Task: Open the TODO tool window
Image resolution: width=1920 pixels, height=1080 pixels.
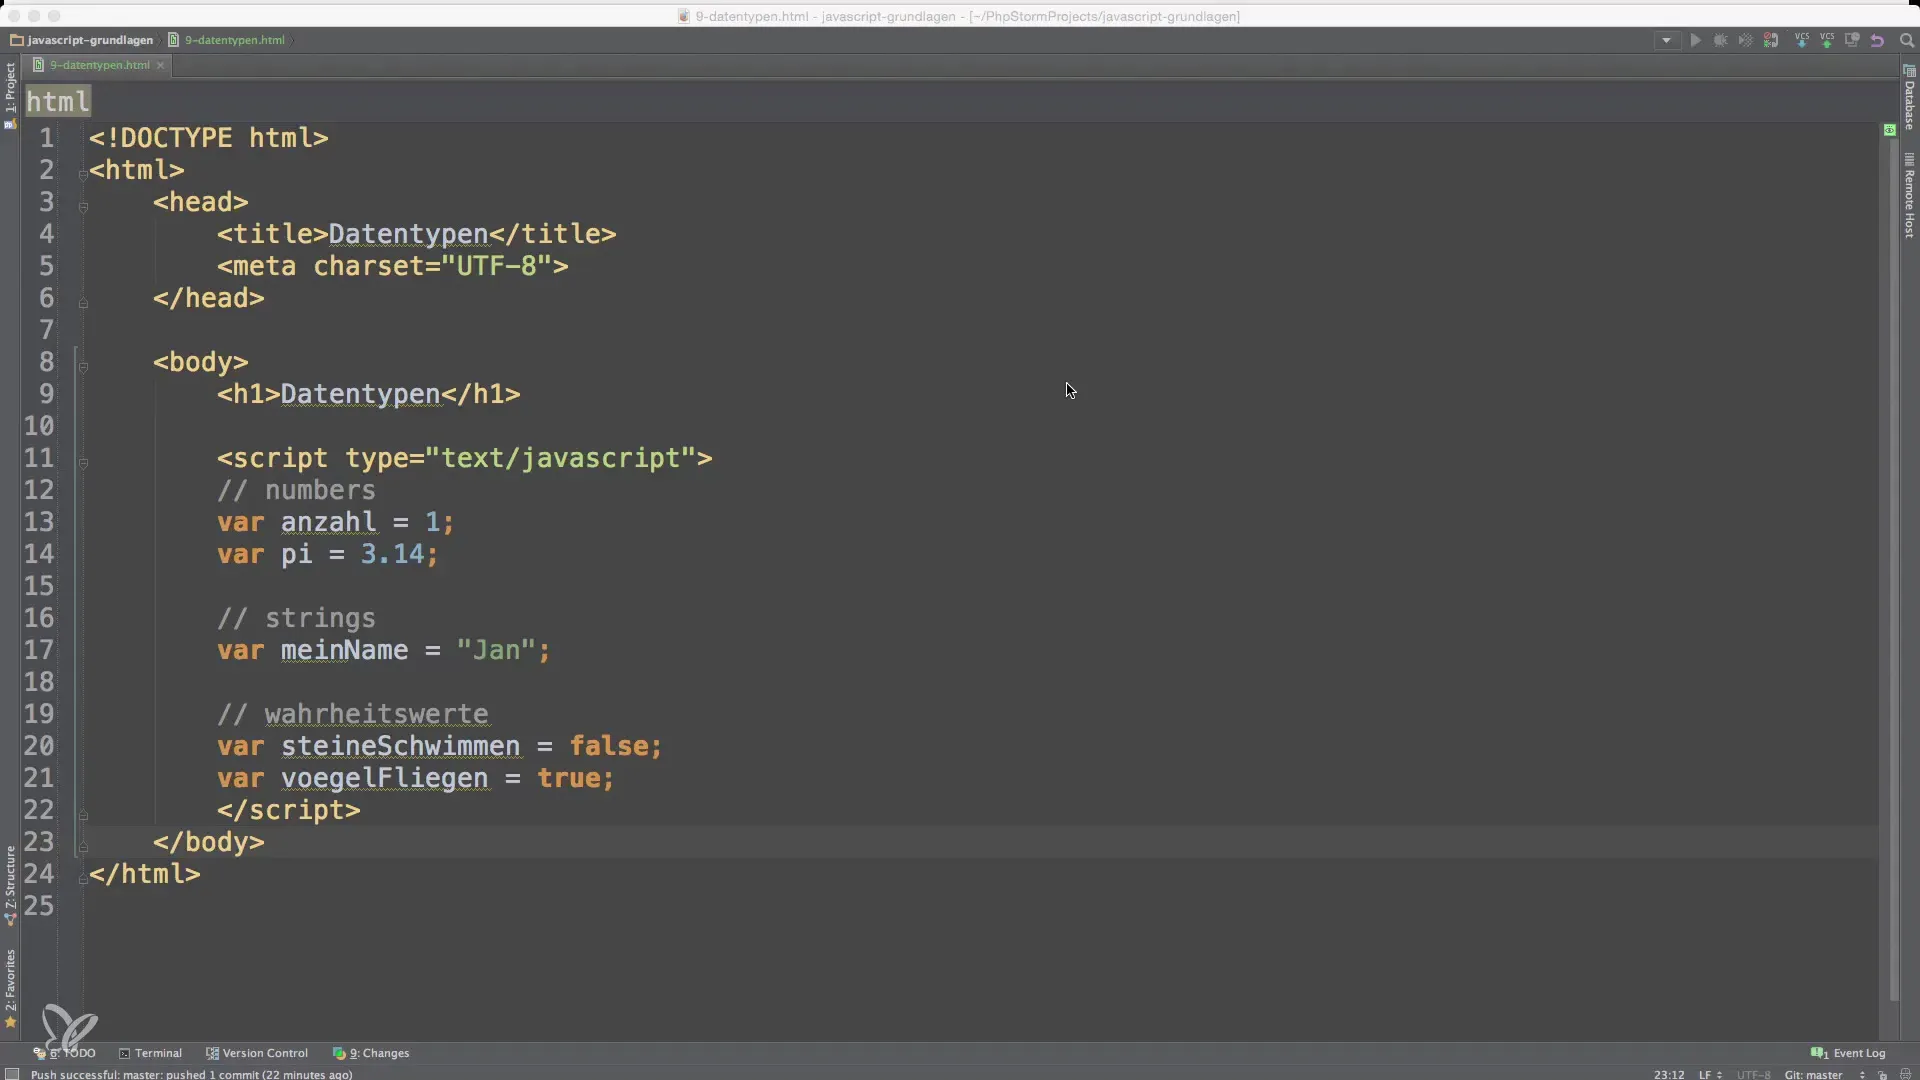Action: [65, 1053]
